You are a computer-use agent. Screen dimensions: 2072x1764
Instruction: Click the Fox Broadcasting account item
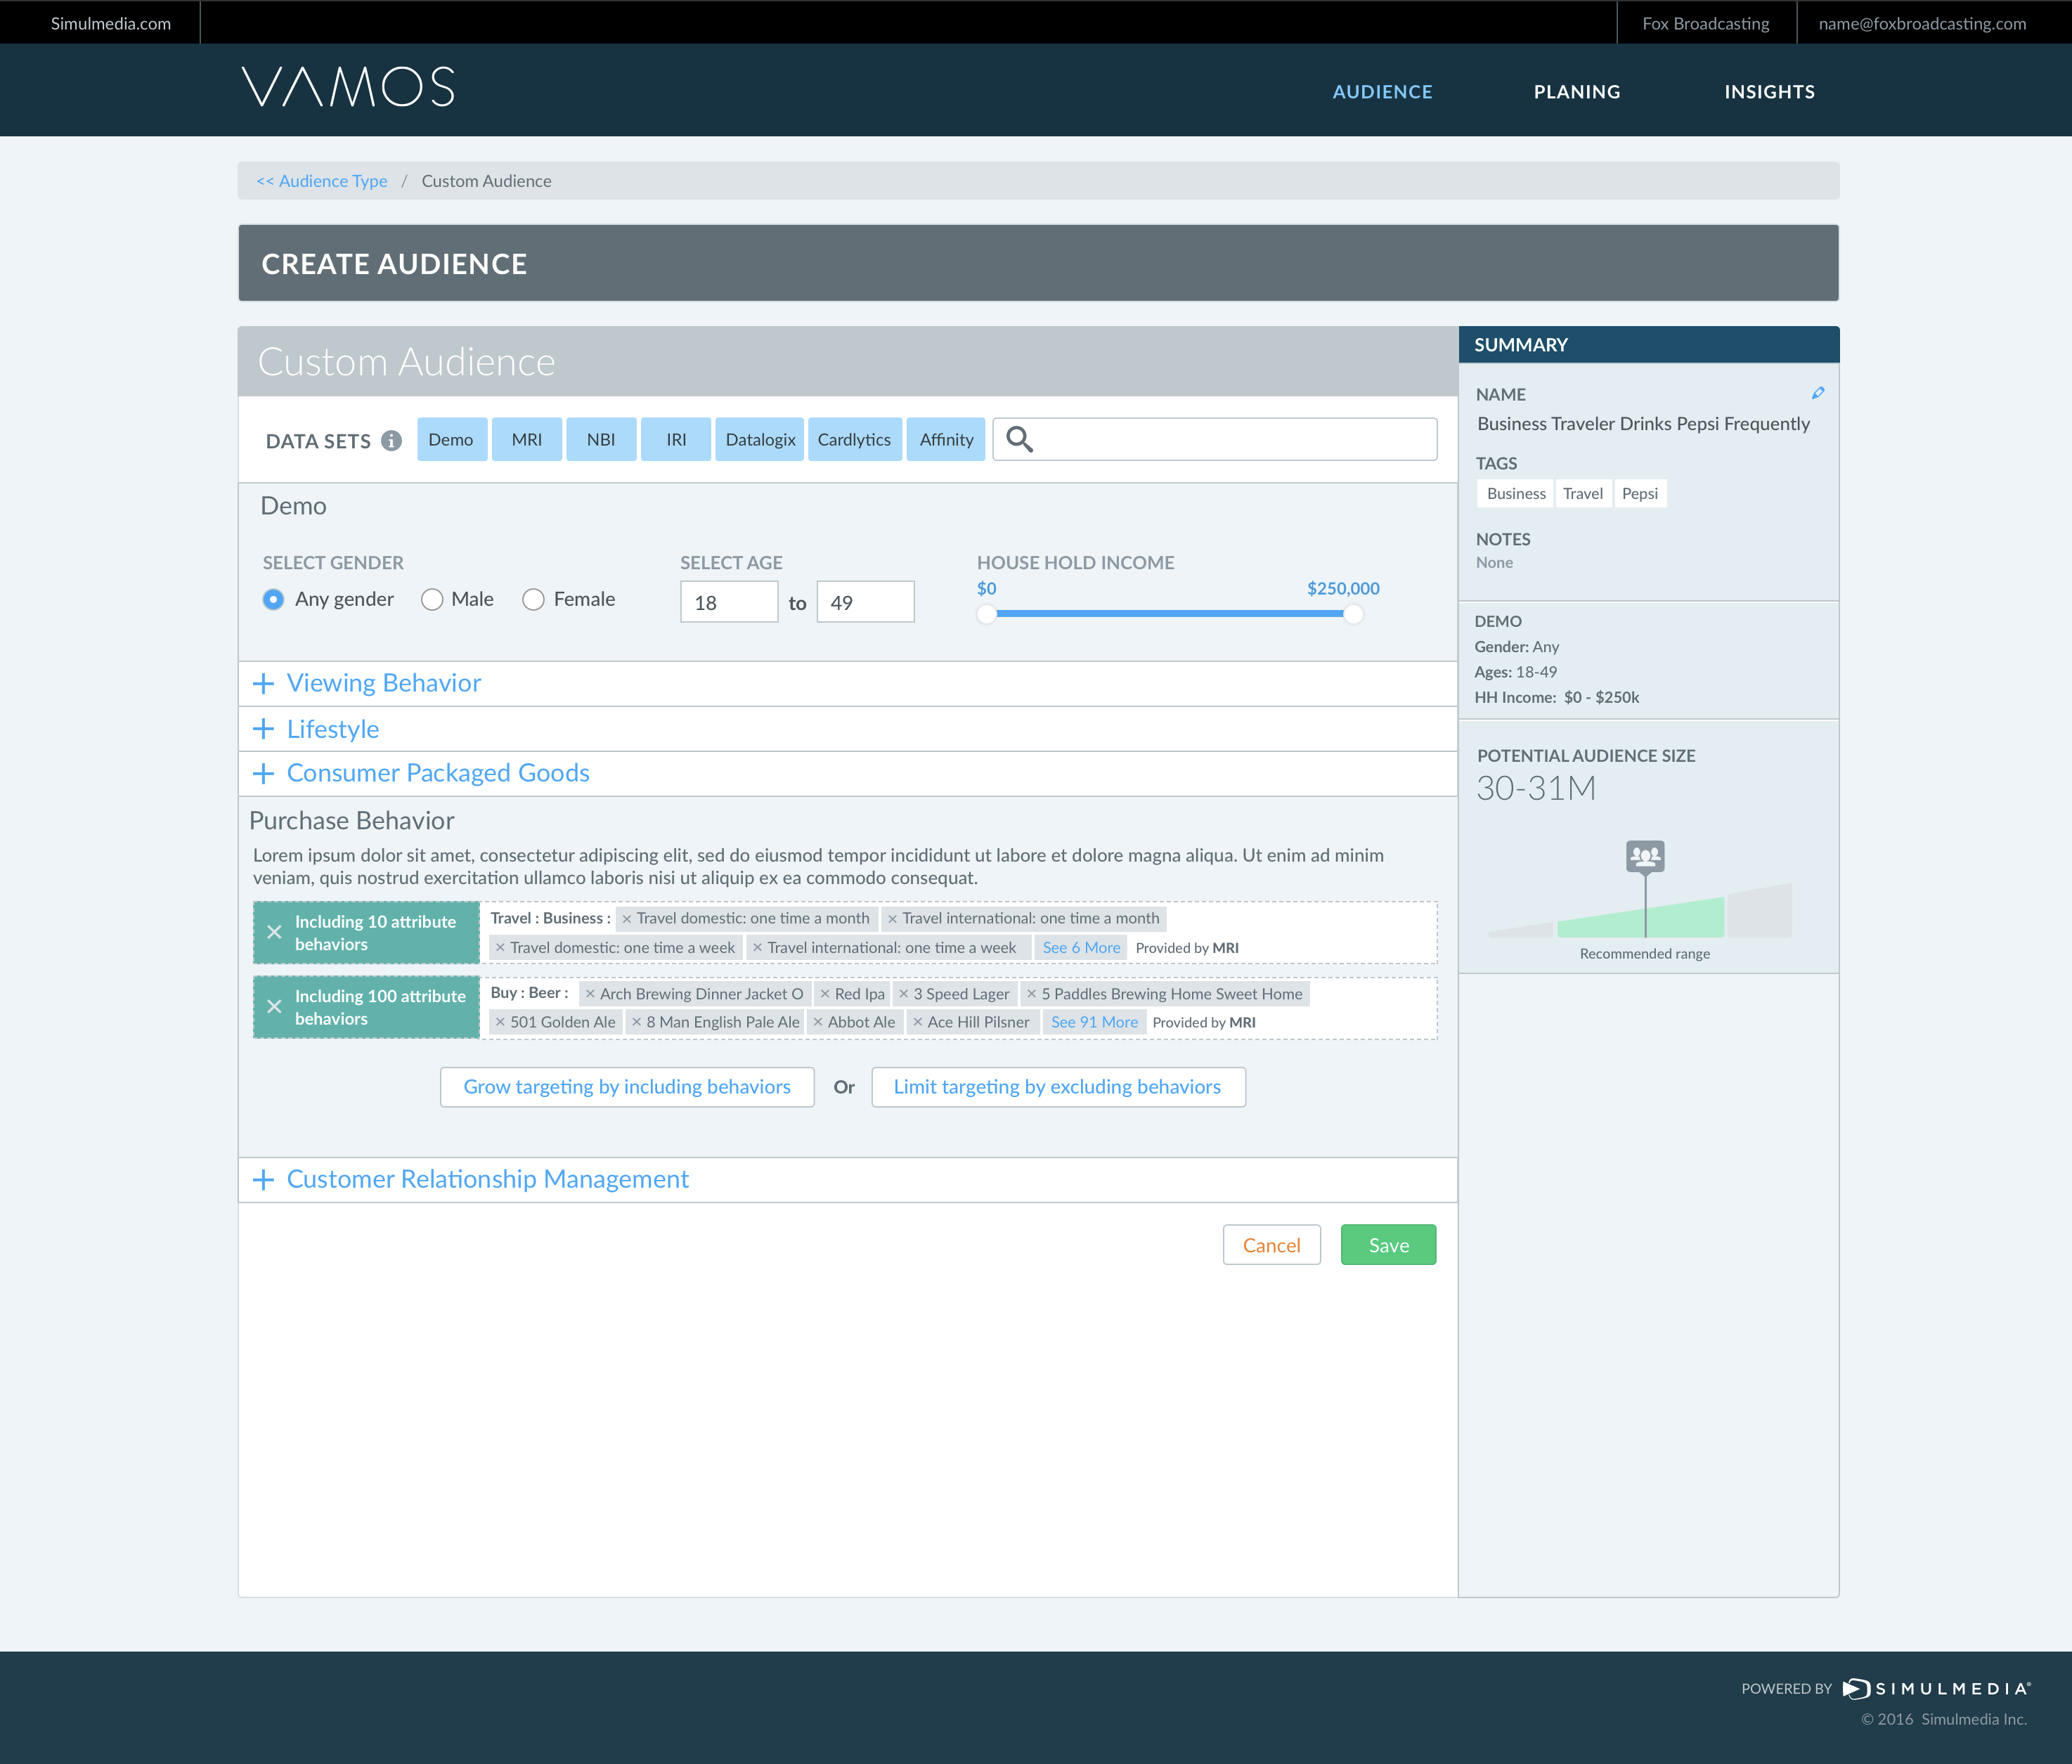coord(1706,23)
